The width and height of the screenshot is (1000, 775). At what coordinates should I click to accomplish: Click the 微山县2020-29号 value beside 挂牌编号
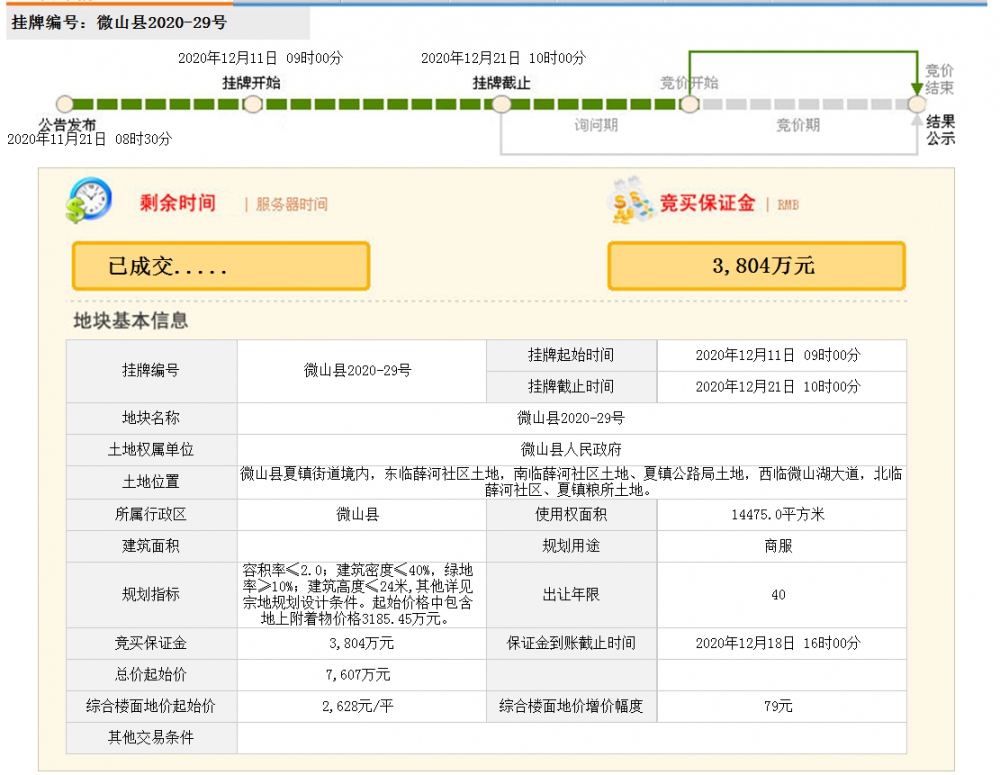358,371
